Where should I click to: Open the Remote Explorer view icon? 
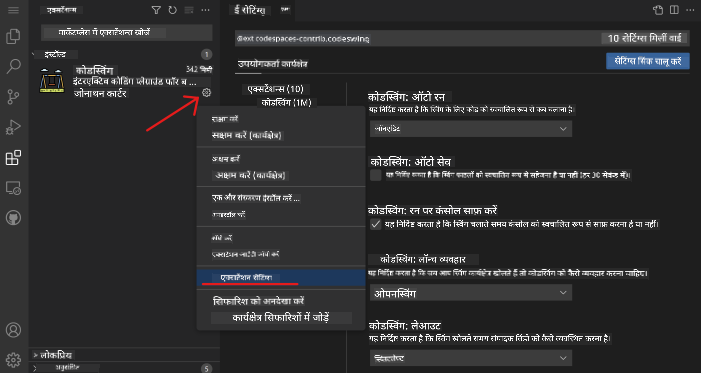13,188
